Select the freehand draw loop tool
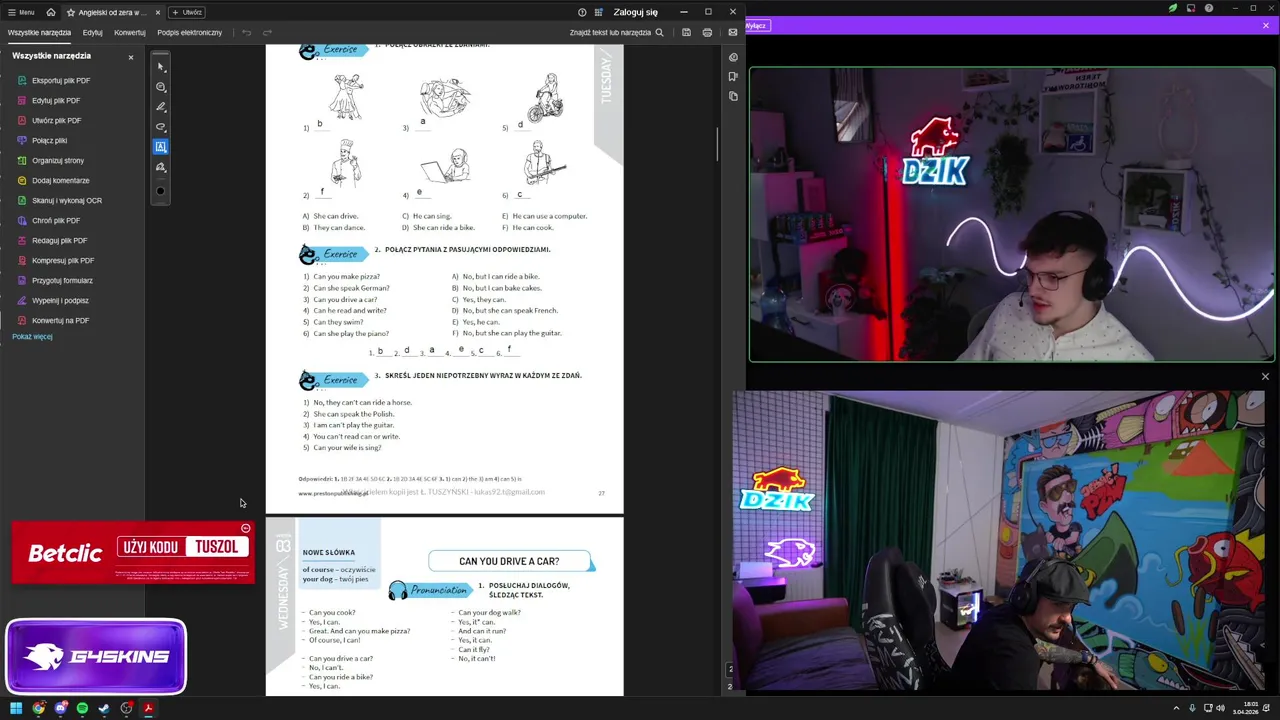Screen dimensions: 1280x720 click(x=161, y=127)
